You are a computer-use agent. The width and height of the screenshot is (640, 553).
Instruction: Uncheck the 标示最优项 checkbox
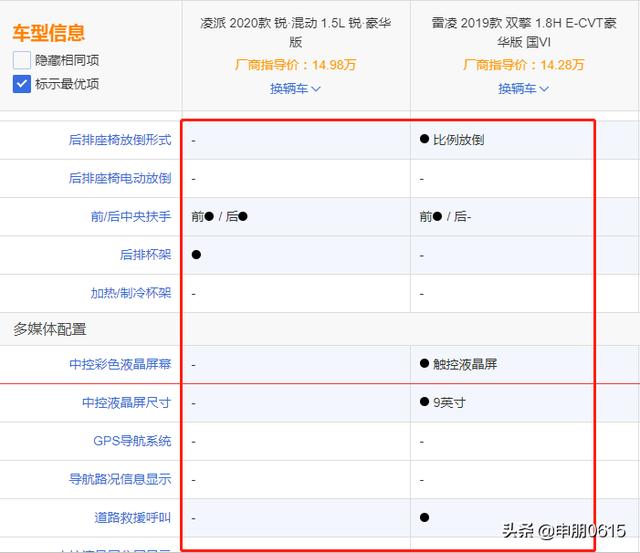point(22,84)
